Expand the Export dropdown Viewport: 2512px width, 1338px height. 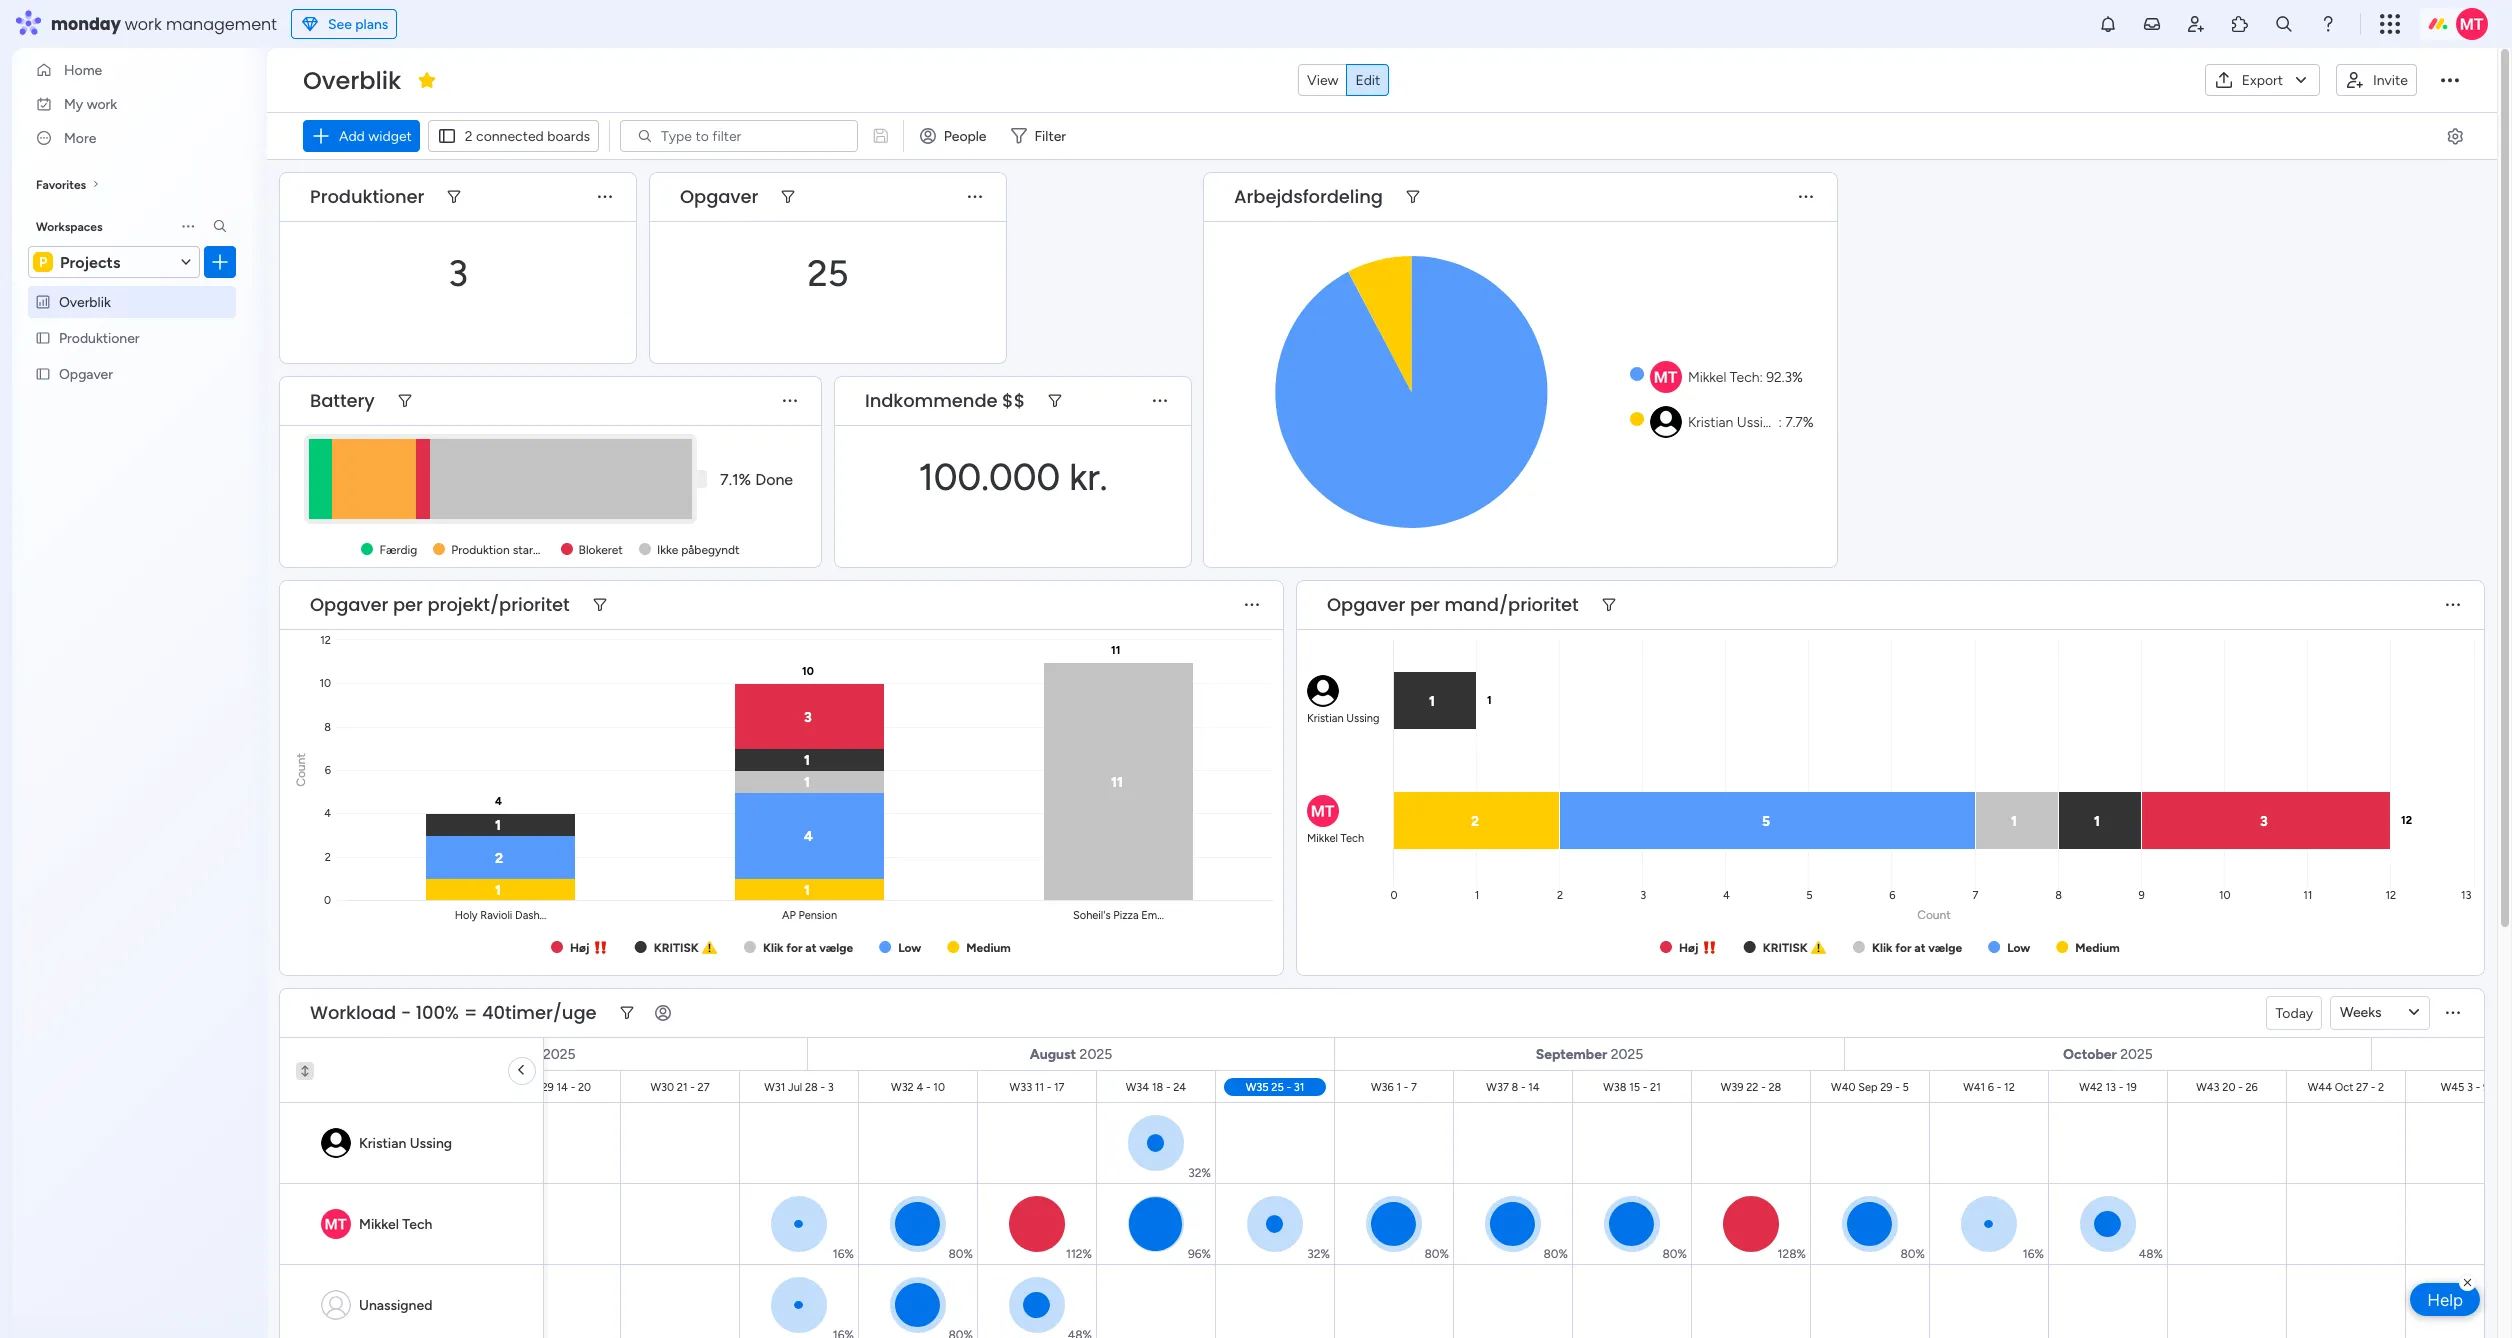pyautogui.click(x=2261, y=80)
